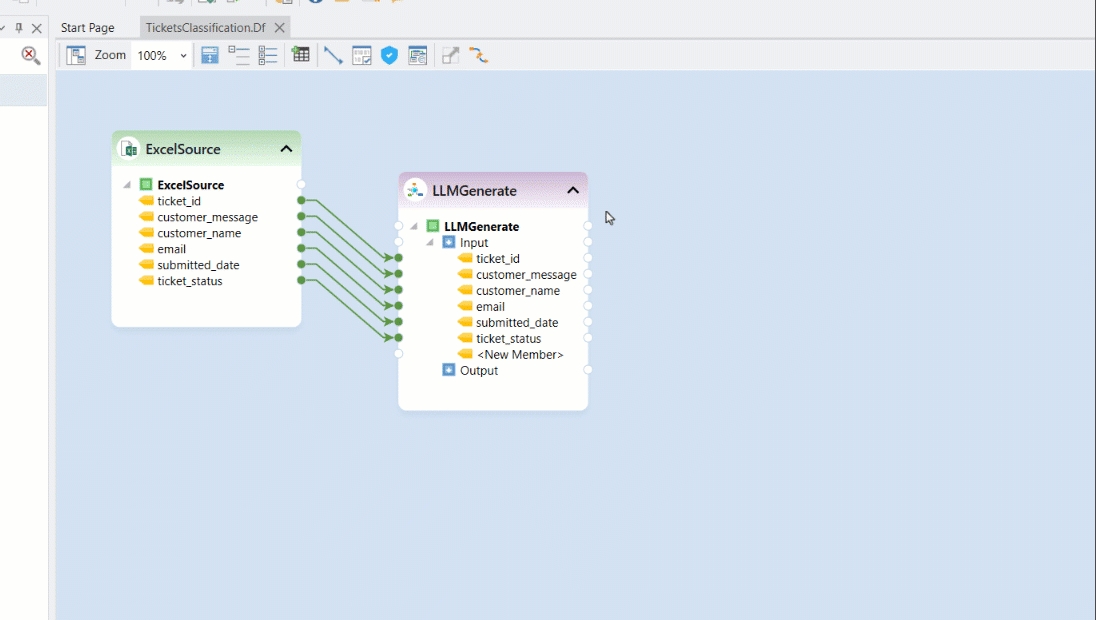Screen dimensions: 1096x620
Task: Collapse the Input node in LLMGenerate tree
Action: [430, 243]
